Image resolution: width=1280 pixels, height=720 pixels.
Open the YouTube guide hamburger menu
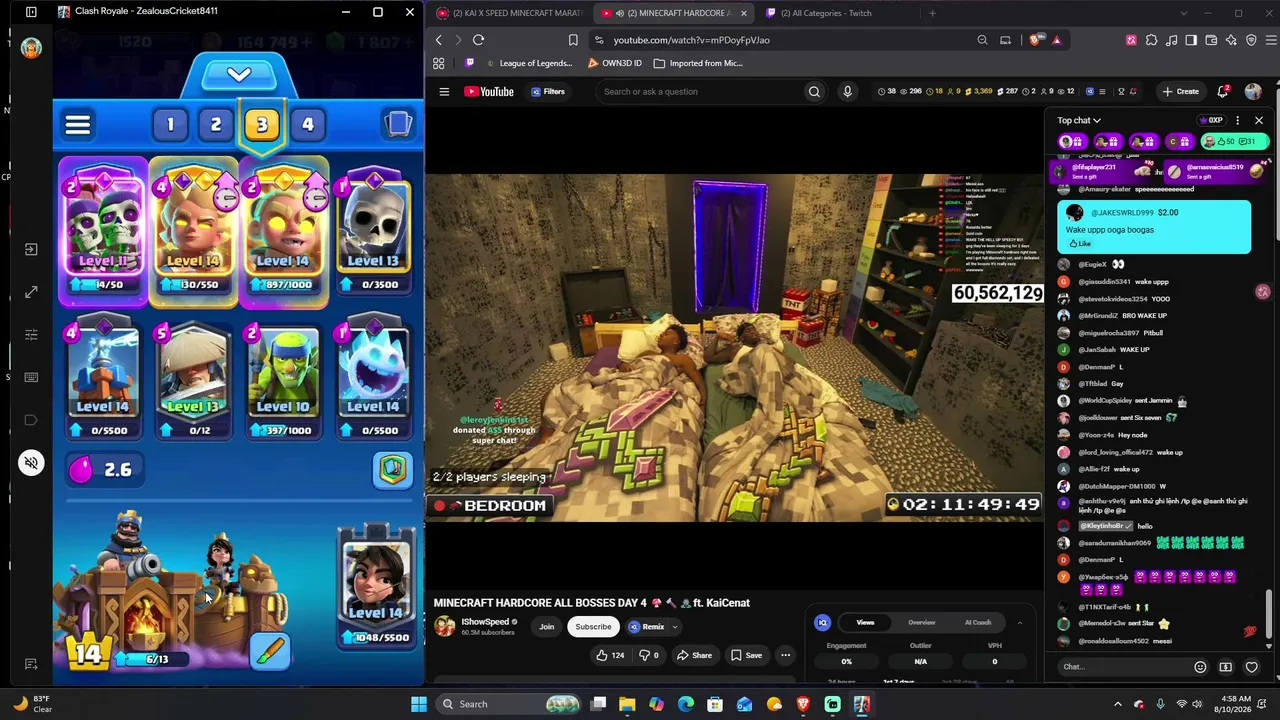pyautogui.click(x=444, y=92)
